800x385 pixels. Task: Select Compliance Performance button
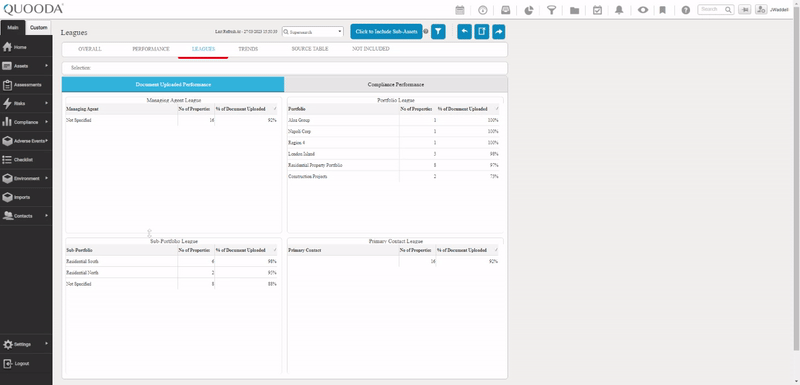pos(396,85)
